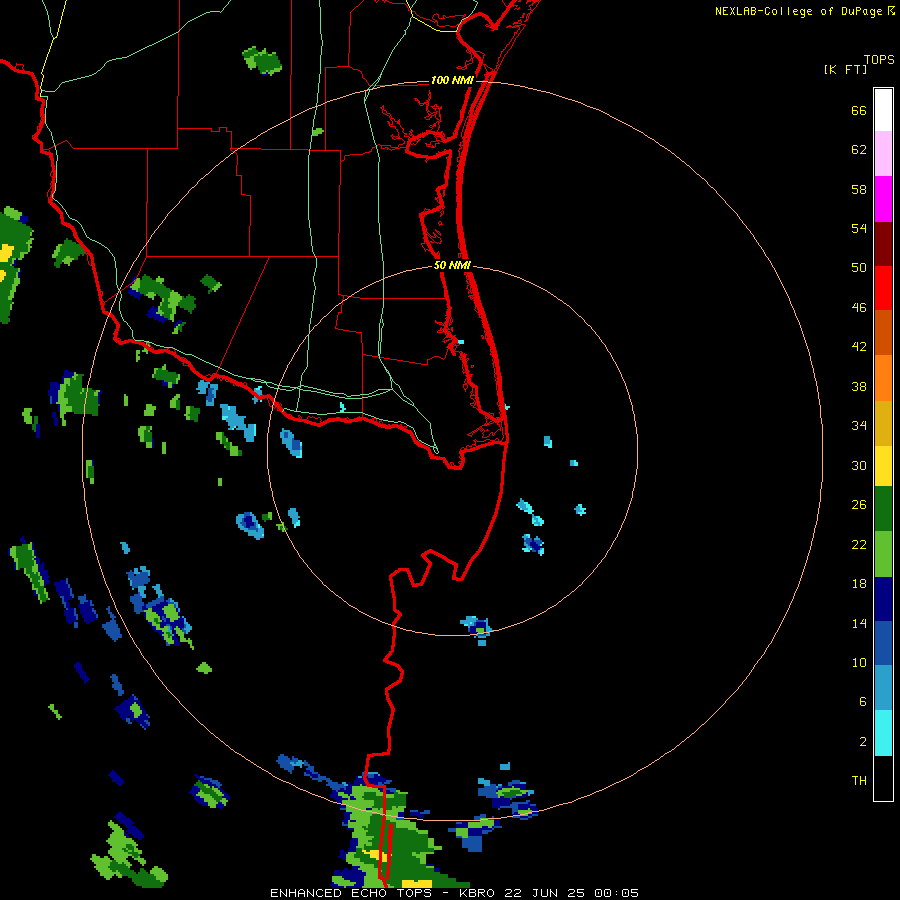Click the yellow swatch between 34 and 30
The image size is (900, 900).
coord(883,466)
